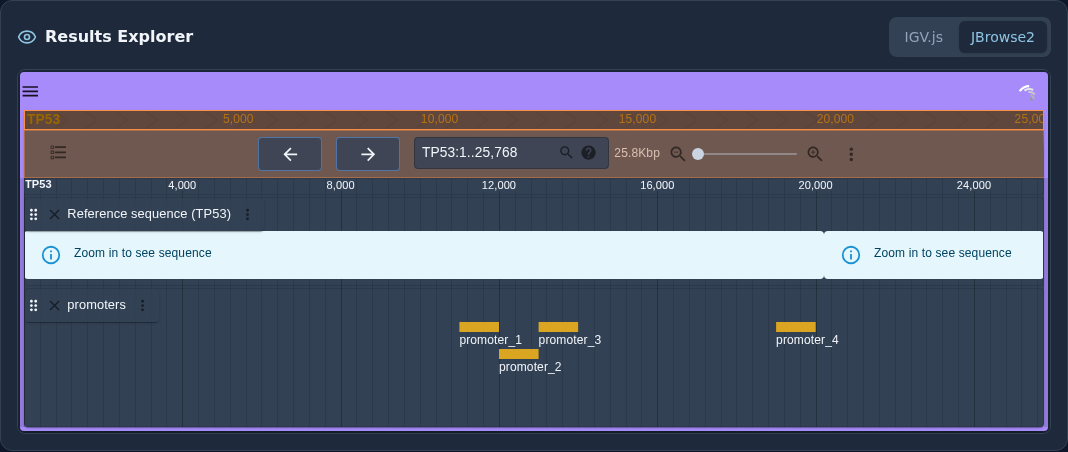
Task: Select the promoter_4 feature bar
Action: (x=796, y=327)
